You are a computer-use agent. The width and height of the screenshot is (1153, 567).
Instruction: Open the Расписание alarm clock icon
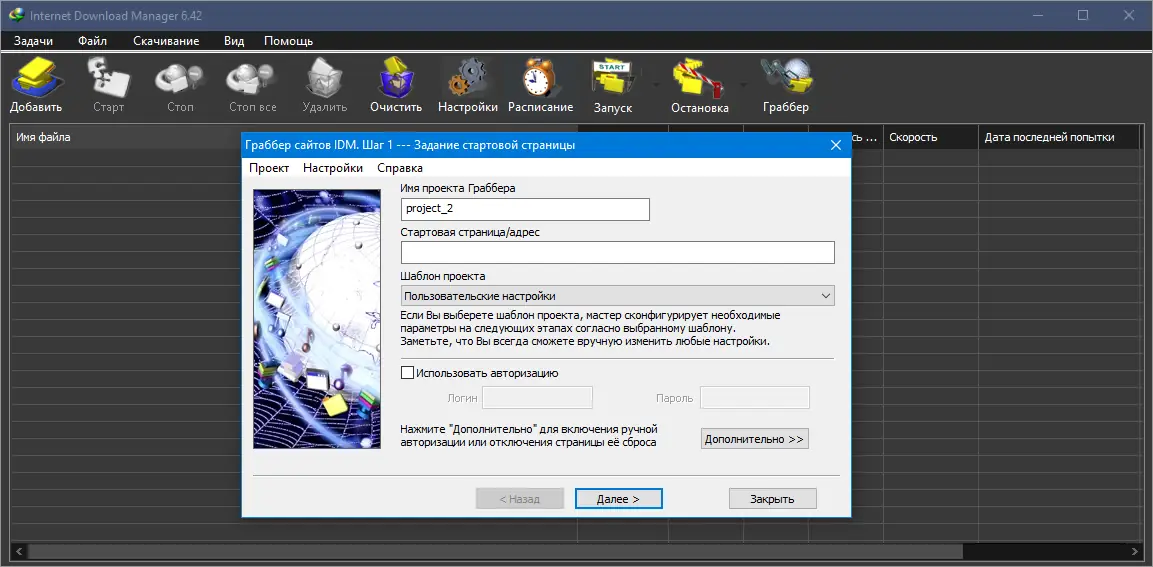pos(540,85)
